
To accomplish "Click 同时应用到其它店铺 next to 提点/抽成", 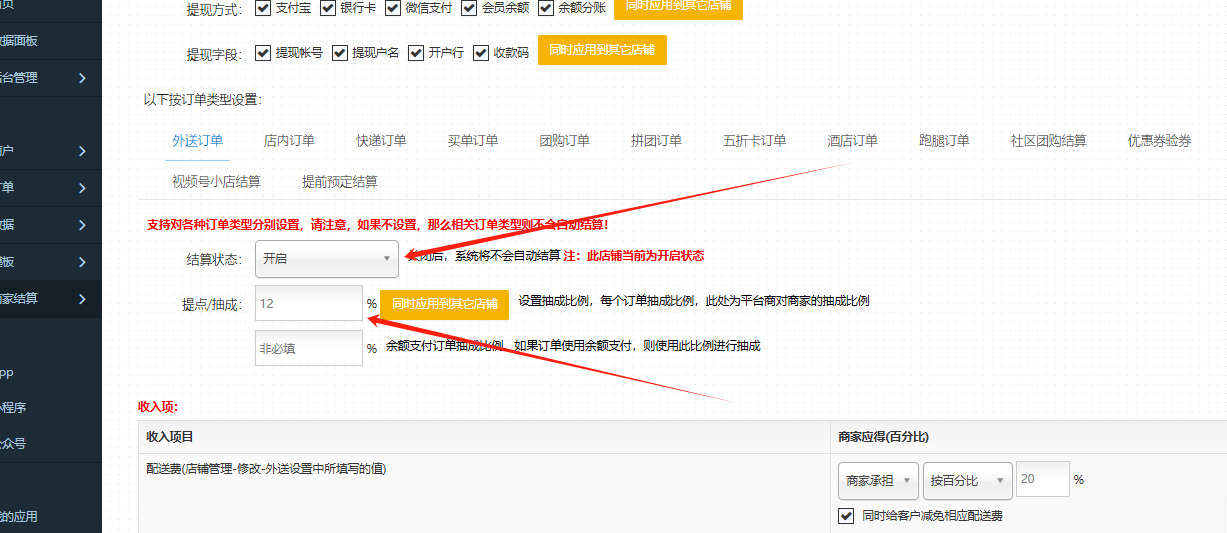I will pos(444,304).
